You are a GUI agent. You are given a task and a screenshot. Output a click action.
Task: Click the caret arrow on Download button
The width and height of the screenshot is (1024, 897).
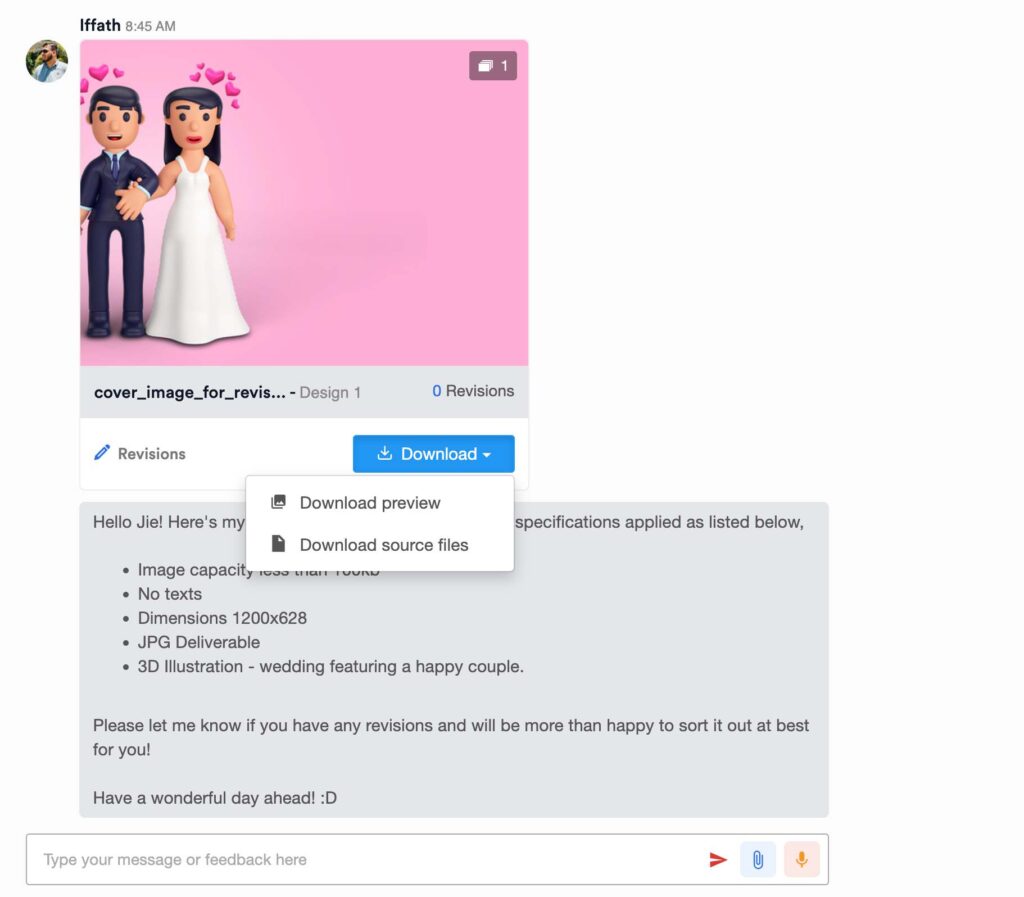tap(487, 455)
